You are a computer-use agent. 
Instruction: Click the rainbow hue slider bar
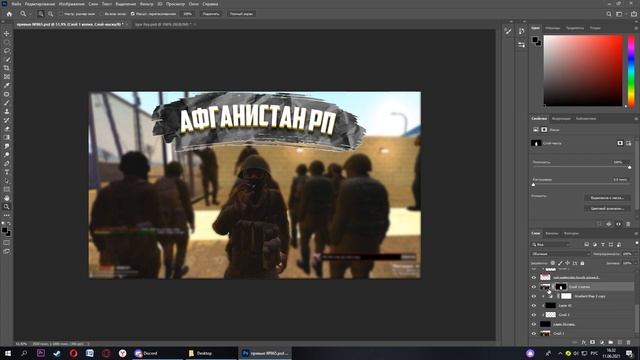pos(631,71)
